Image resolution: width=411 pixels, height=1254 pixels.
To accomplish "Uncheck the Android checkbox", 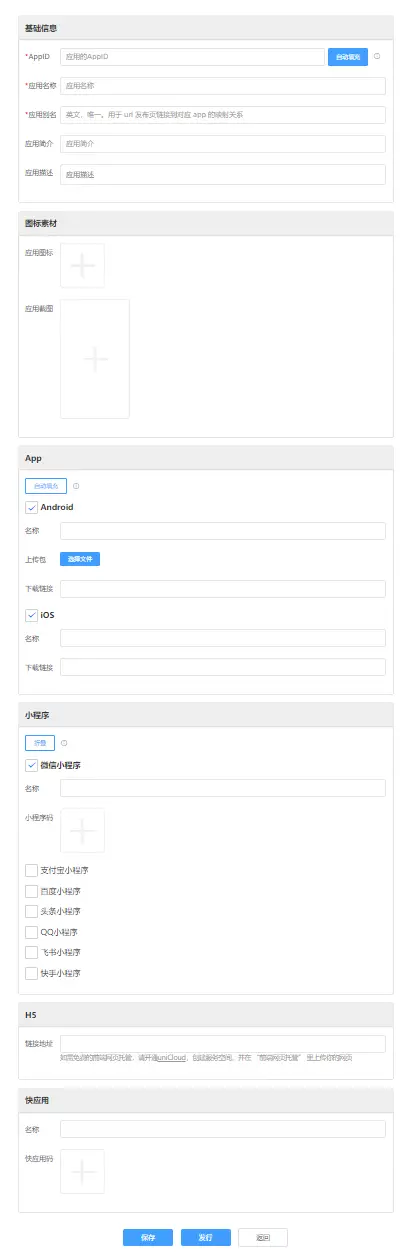I will 31,507.
